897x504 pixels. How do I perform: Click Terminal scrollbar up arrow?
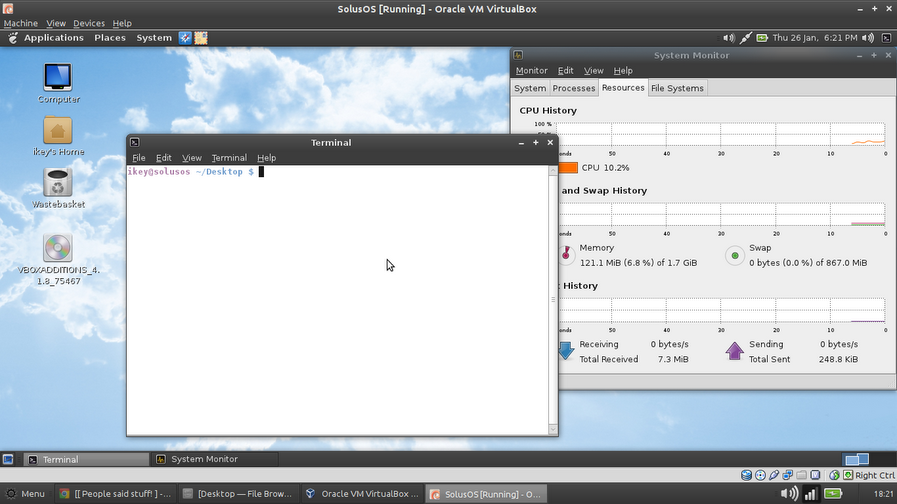553,170
